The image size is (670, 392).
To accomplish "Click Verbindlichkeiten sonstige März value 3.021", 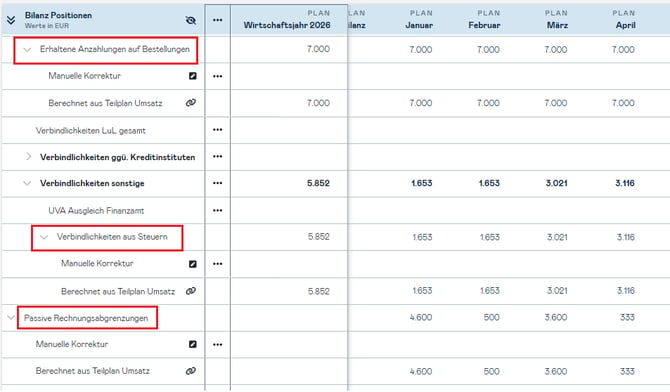I will 556,183.
